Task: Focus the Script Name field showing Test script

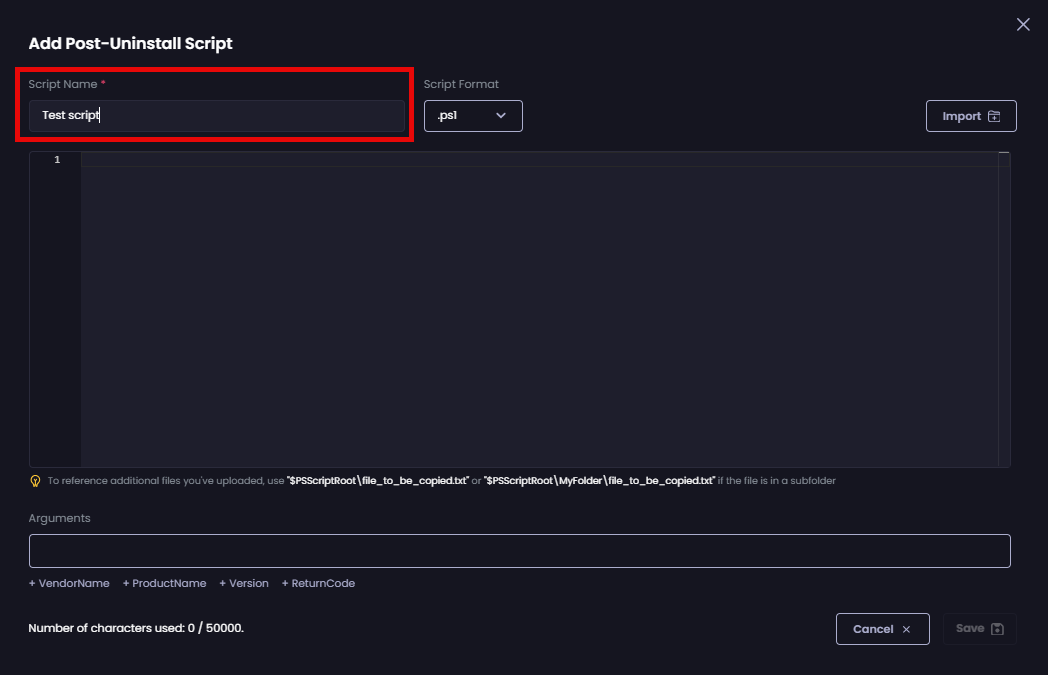Action: [x=216, y=115]
